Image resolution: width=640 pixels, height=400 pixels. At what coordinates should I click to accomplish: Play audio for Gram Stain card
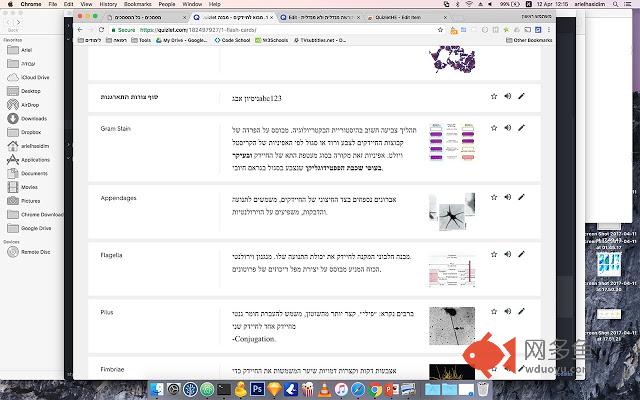tap(507, 128)
